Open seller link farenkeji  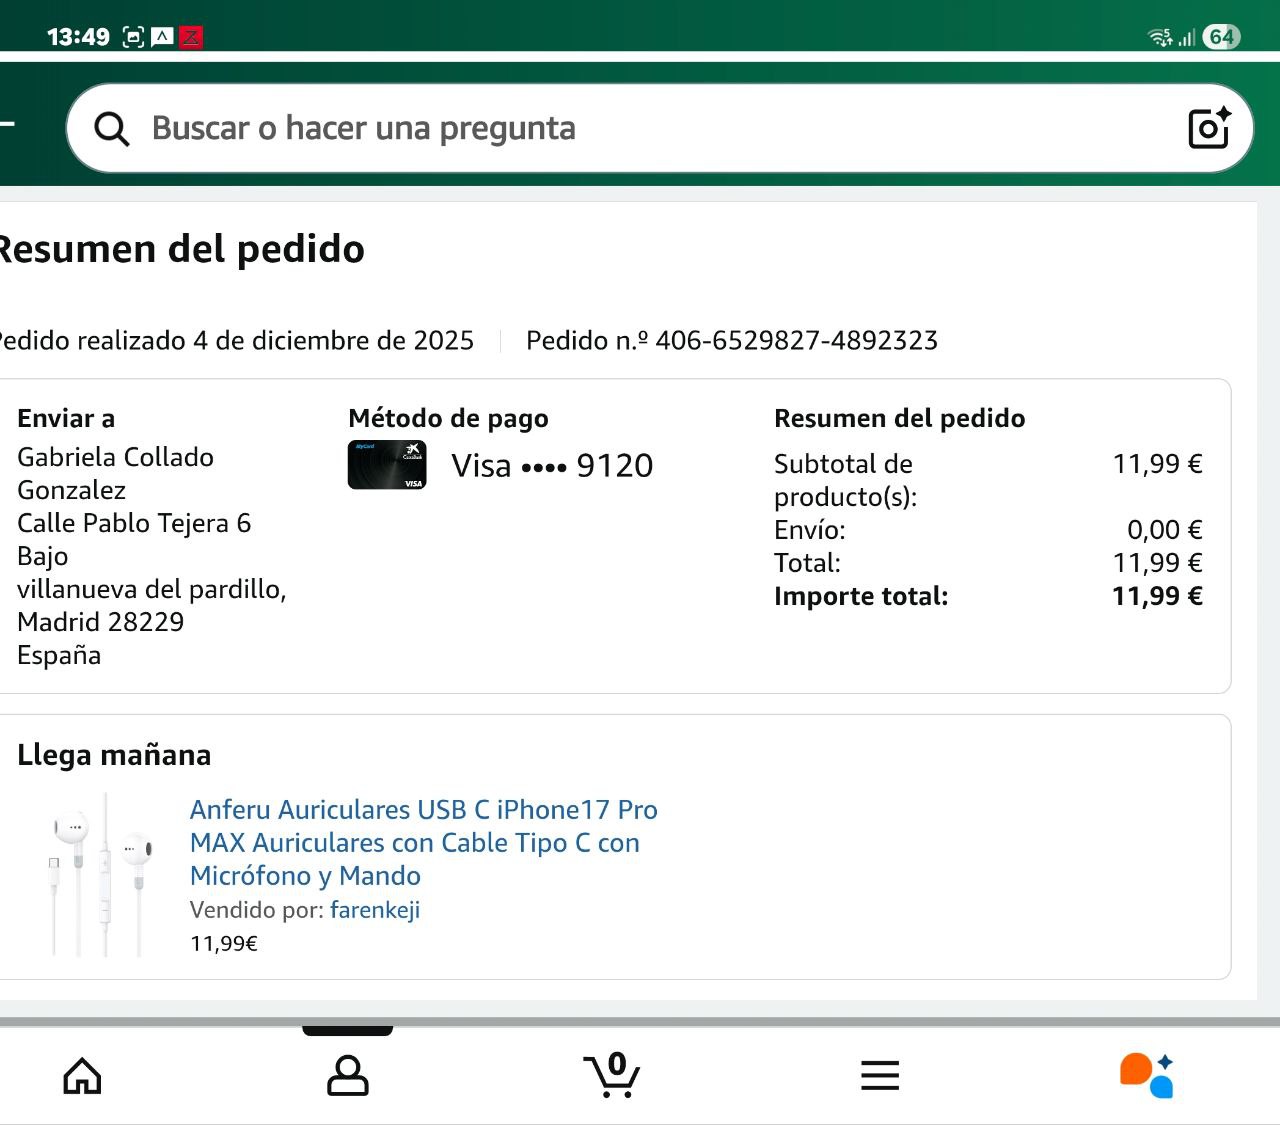coord(375,910)
